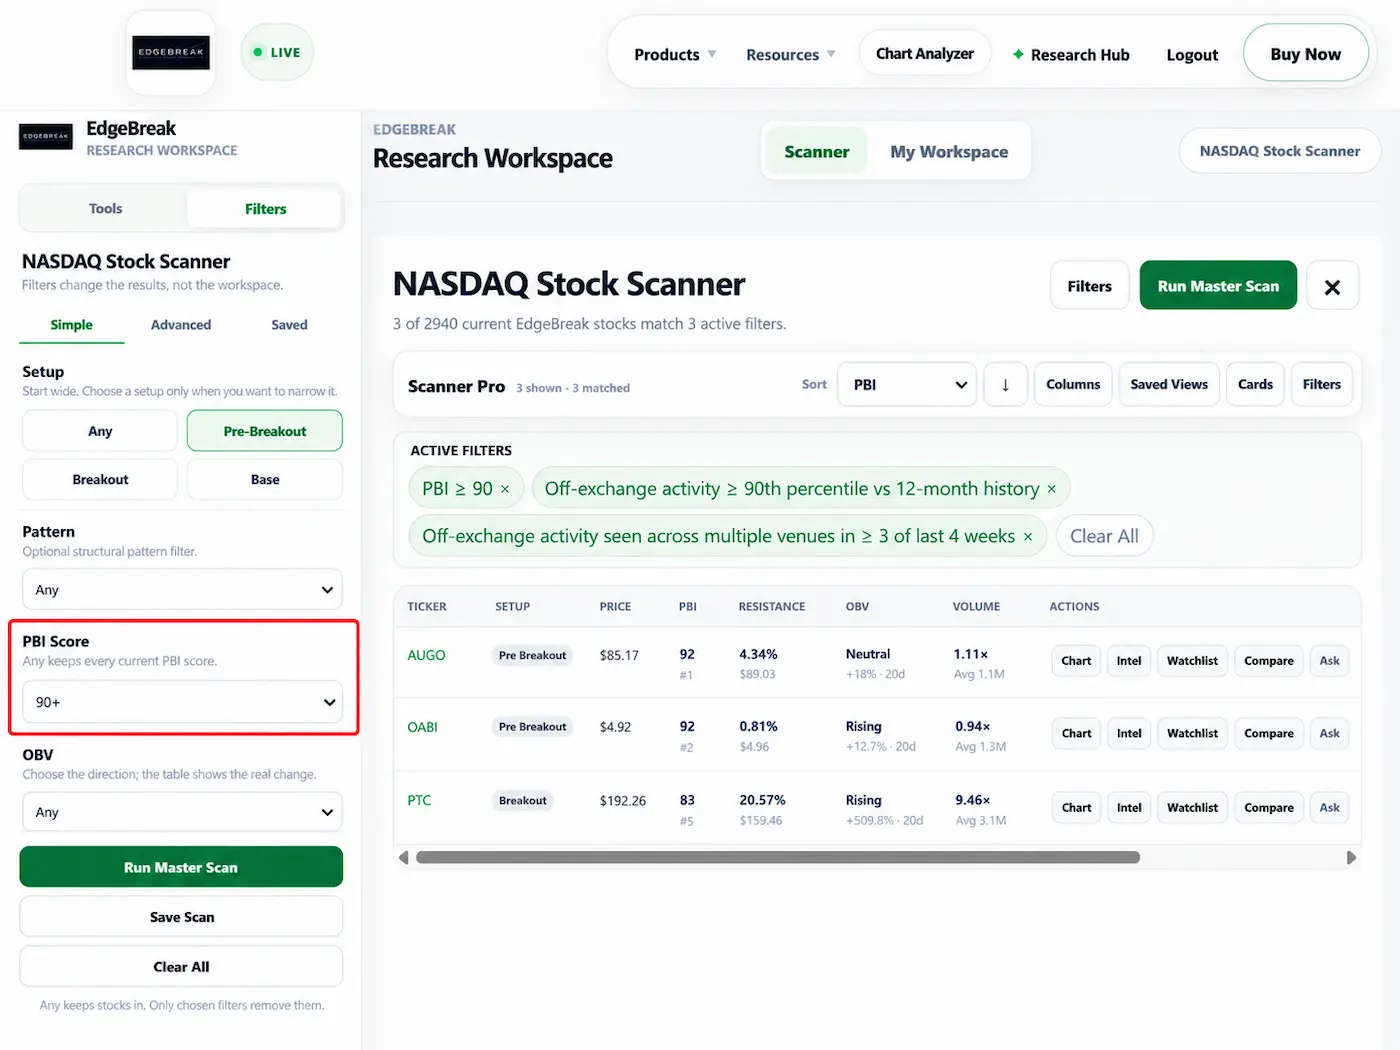Image resolution: width=1400 pixels, height=1050 pixels.
Task: Select the Any setup option
Action: pyautogui.click(x=100, y=431)
